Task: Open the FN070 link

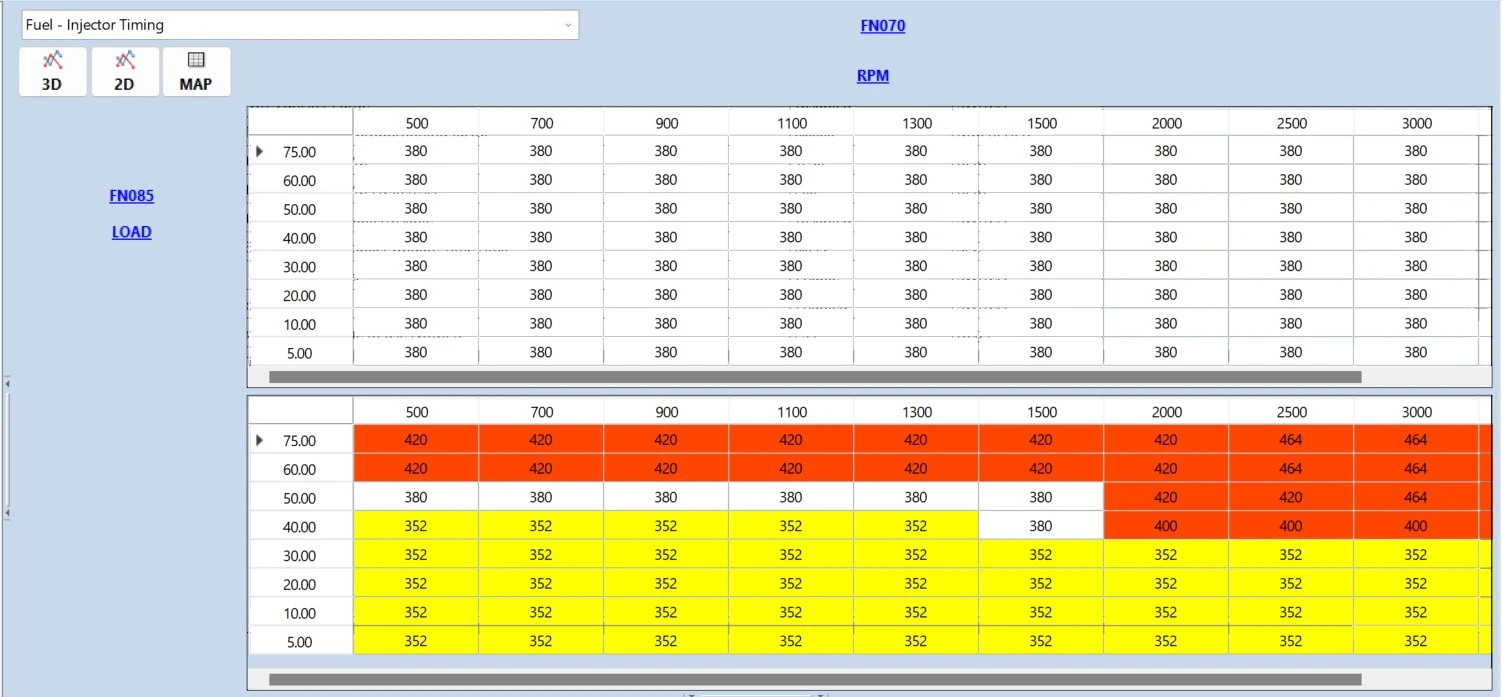Action: click(883, 26)
